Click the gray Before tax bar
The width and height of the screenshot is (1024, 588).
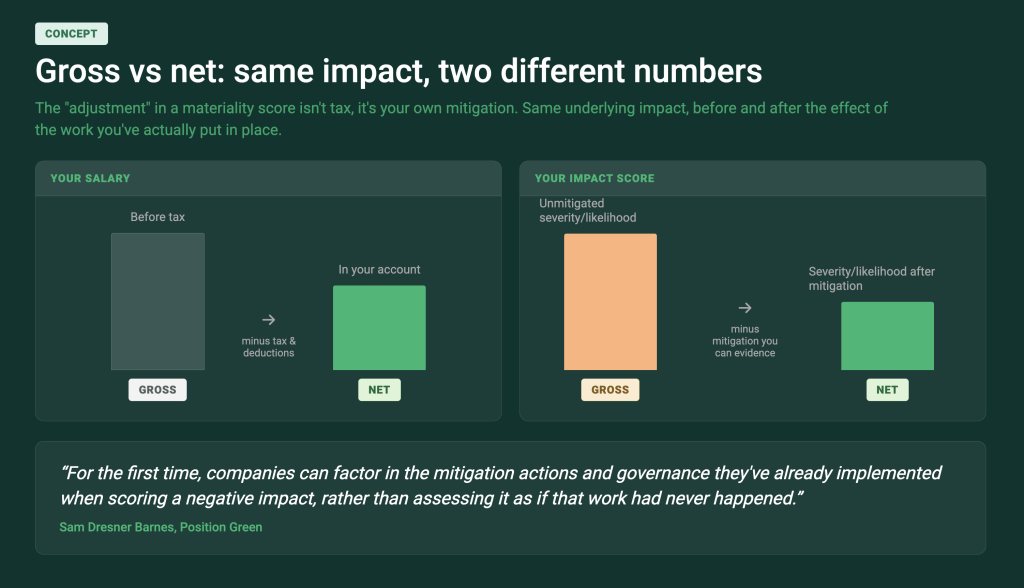click(157, 301)
